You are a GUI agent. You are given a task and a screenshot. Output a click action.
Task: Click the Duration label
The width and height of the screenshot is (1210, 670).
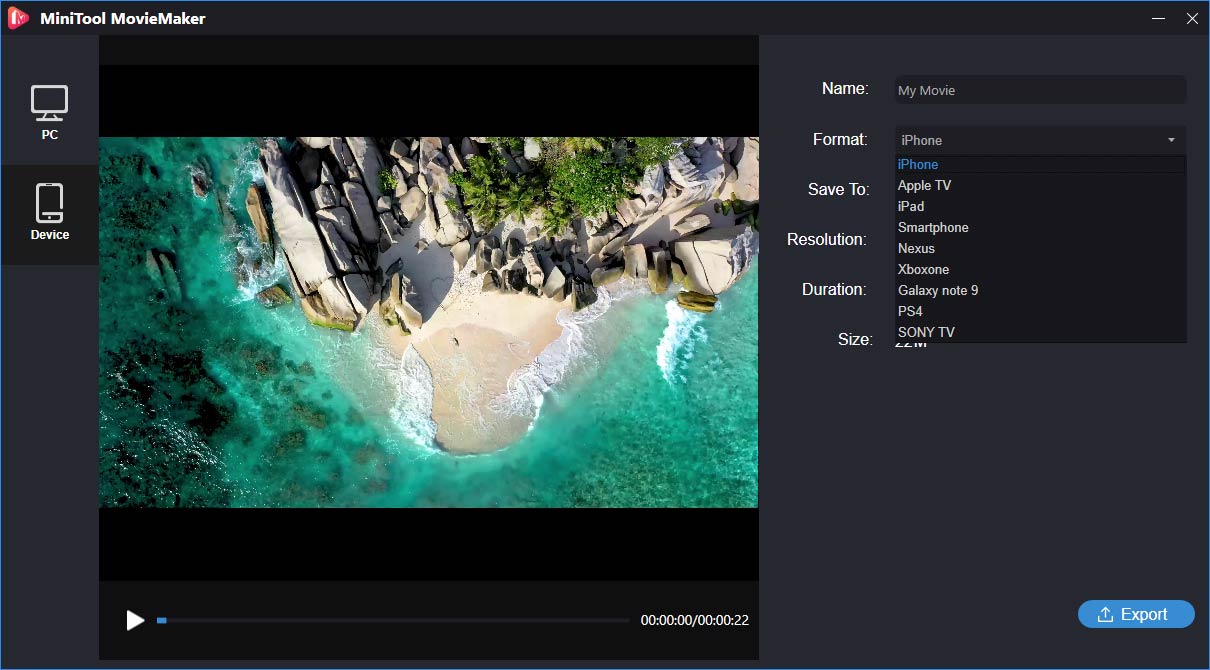834,289
